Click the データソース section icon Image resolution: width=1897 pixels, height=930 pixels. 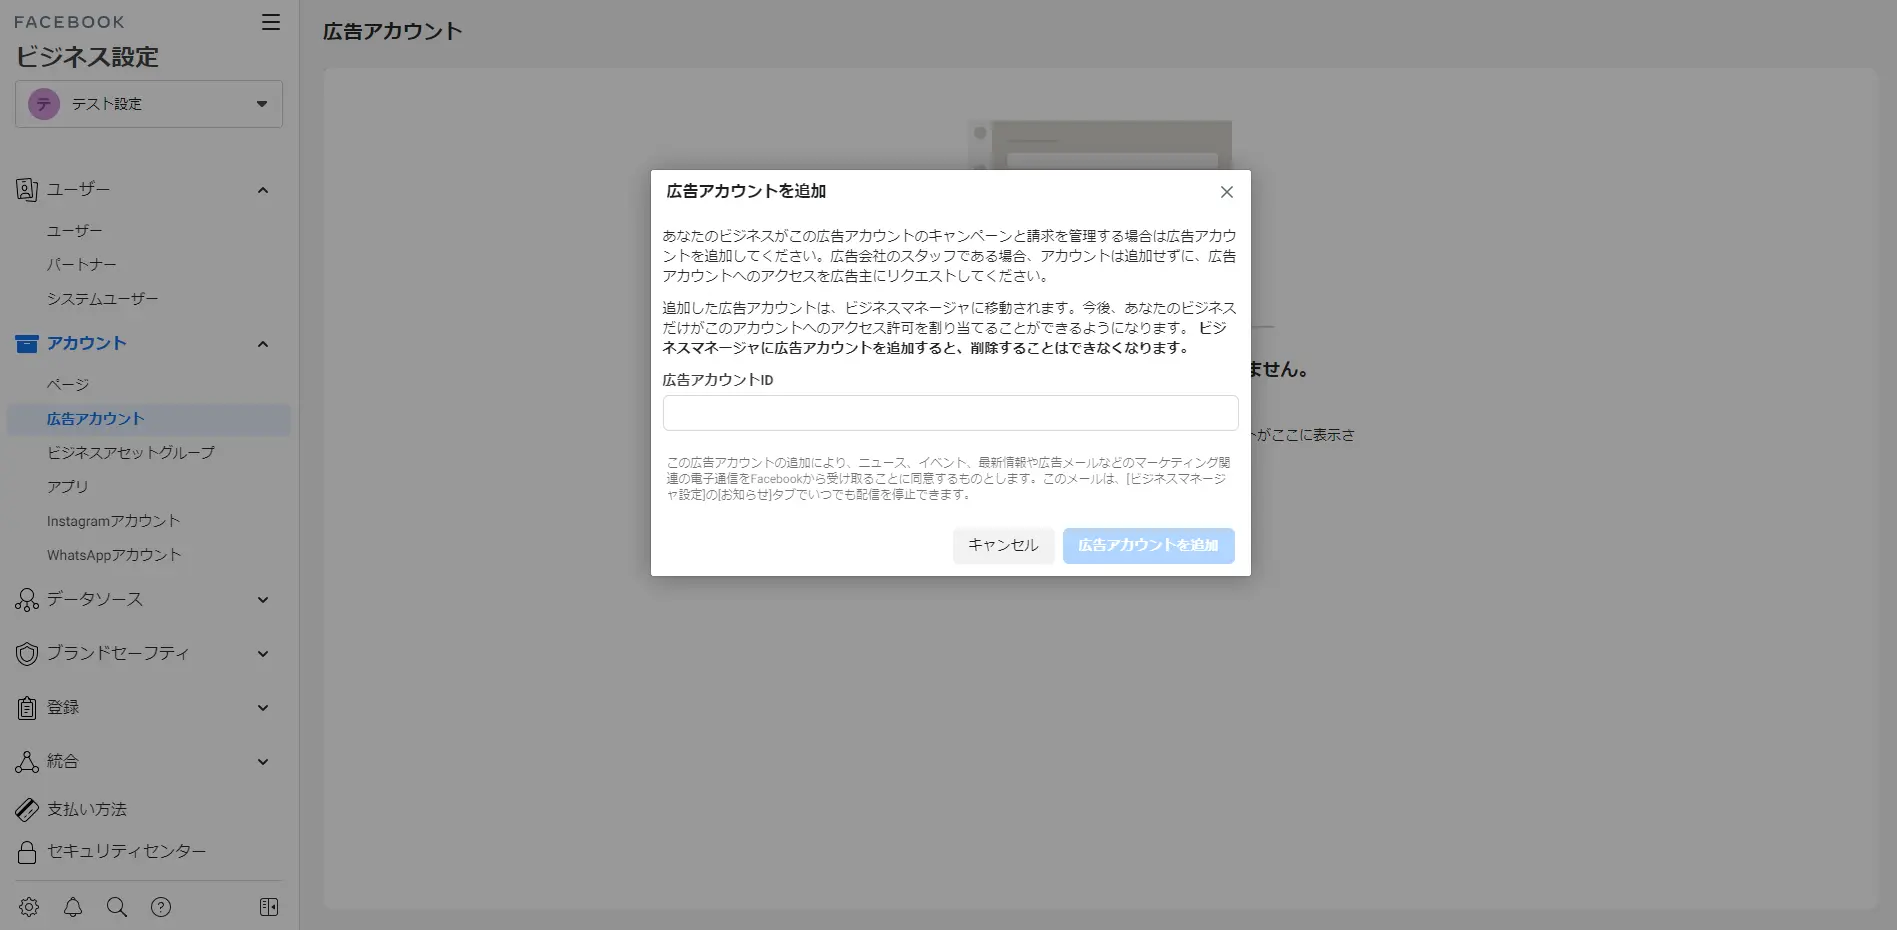click(27, 600)
